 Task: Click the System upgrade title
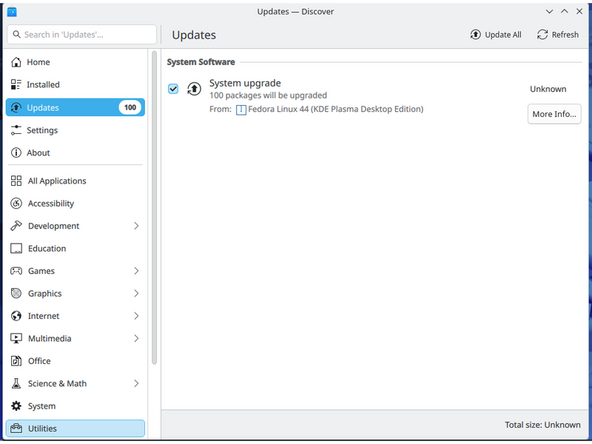(245, 83)
